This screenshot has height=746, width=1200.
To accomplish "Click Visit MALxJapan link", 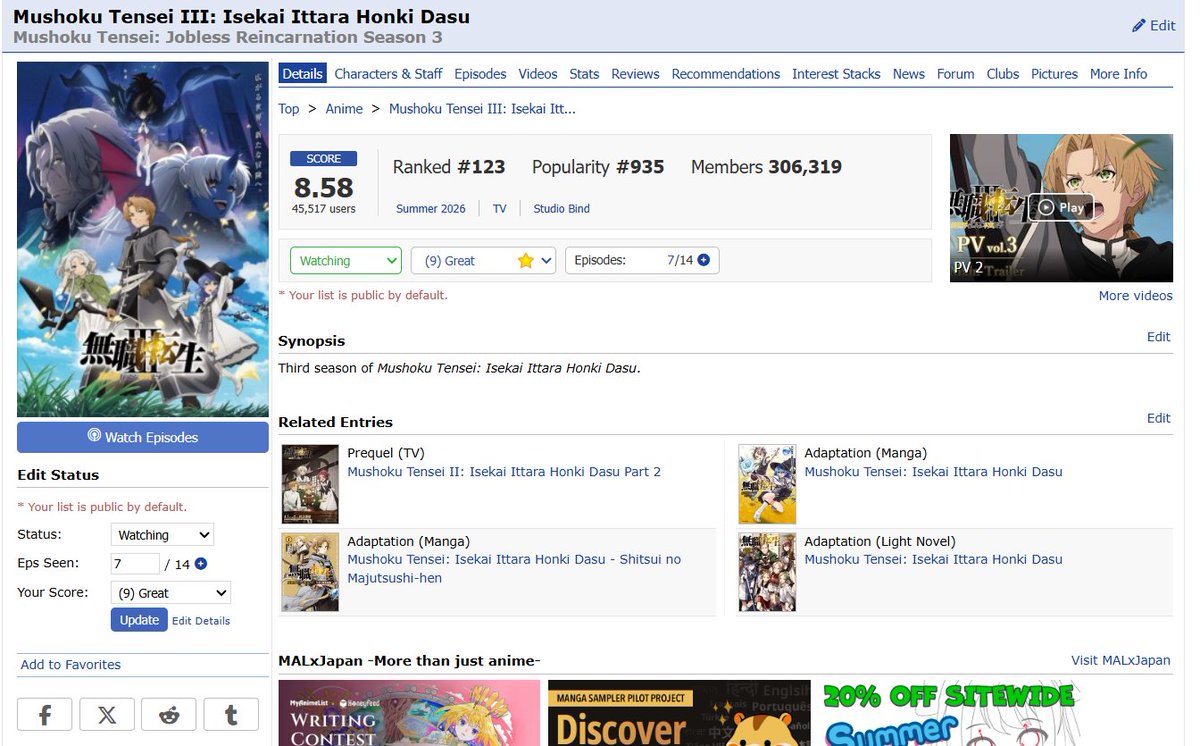I will coord(1121,660).
